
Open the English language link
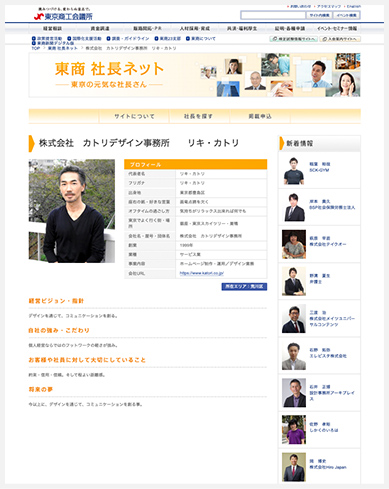354,6
